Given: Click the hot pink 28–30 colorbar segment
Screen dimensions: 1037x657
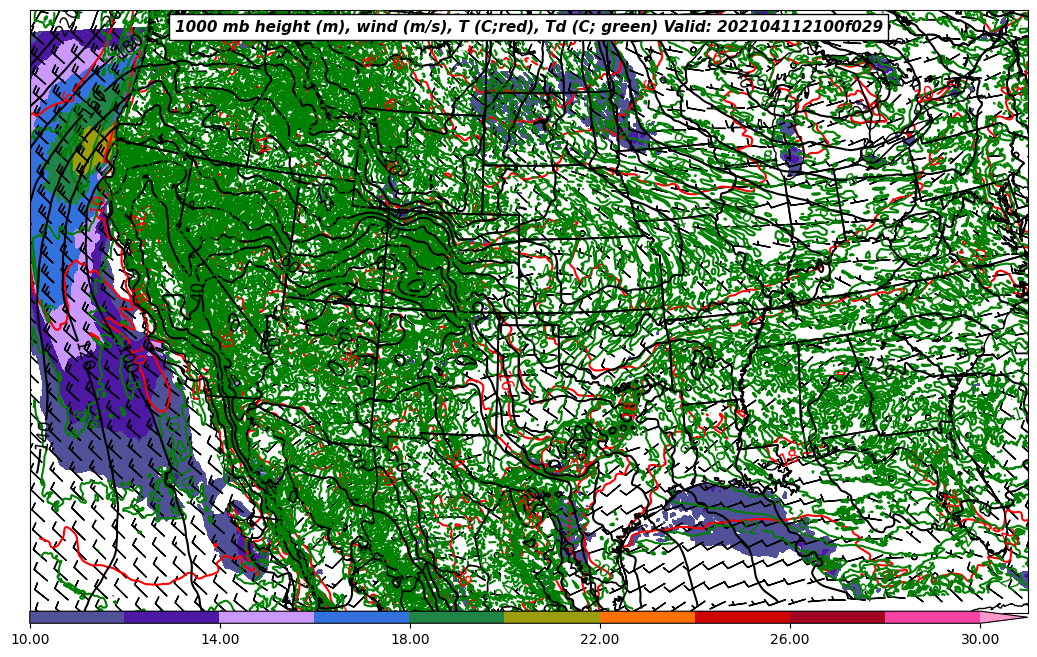Looking at the screenshot, I should [x=933, y=617].
